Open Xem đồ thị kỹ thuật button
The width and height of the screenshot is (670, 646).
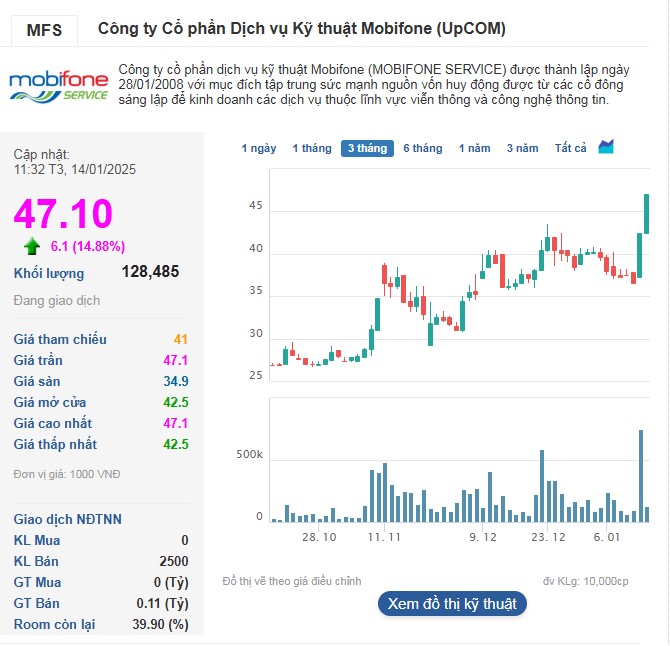452,603
